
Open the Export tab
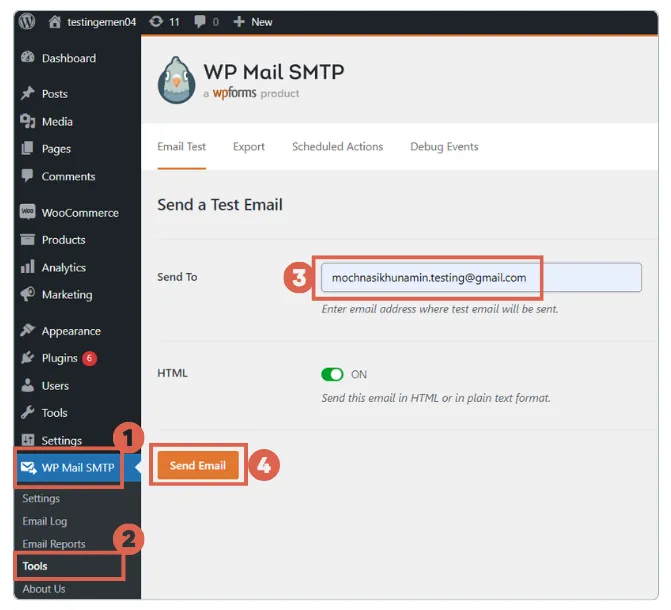(249, 146)
